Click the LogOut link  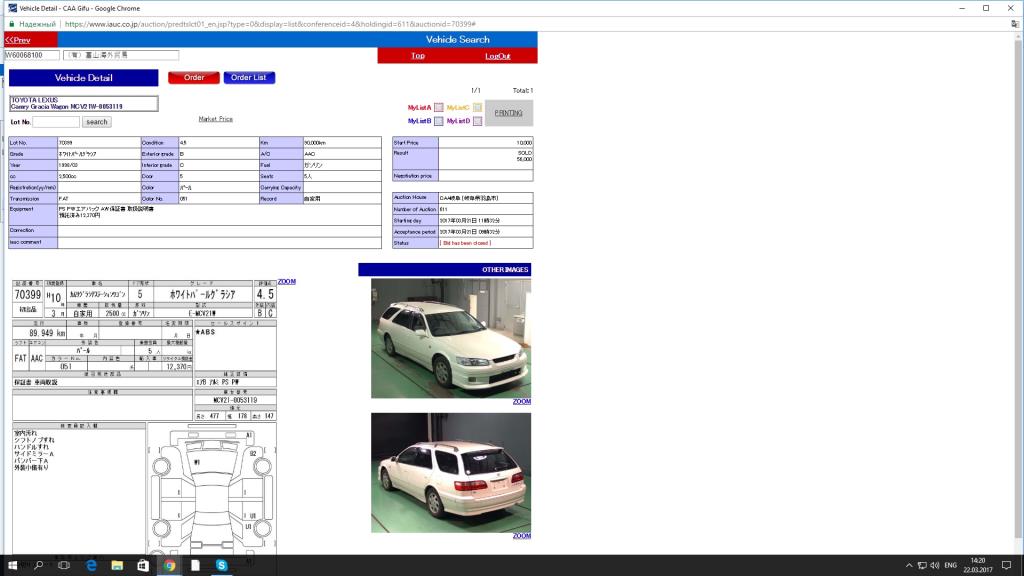click(498, 56)
